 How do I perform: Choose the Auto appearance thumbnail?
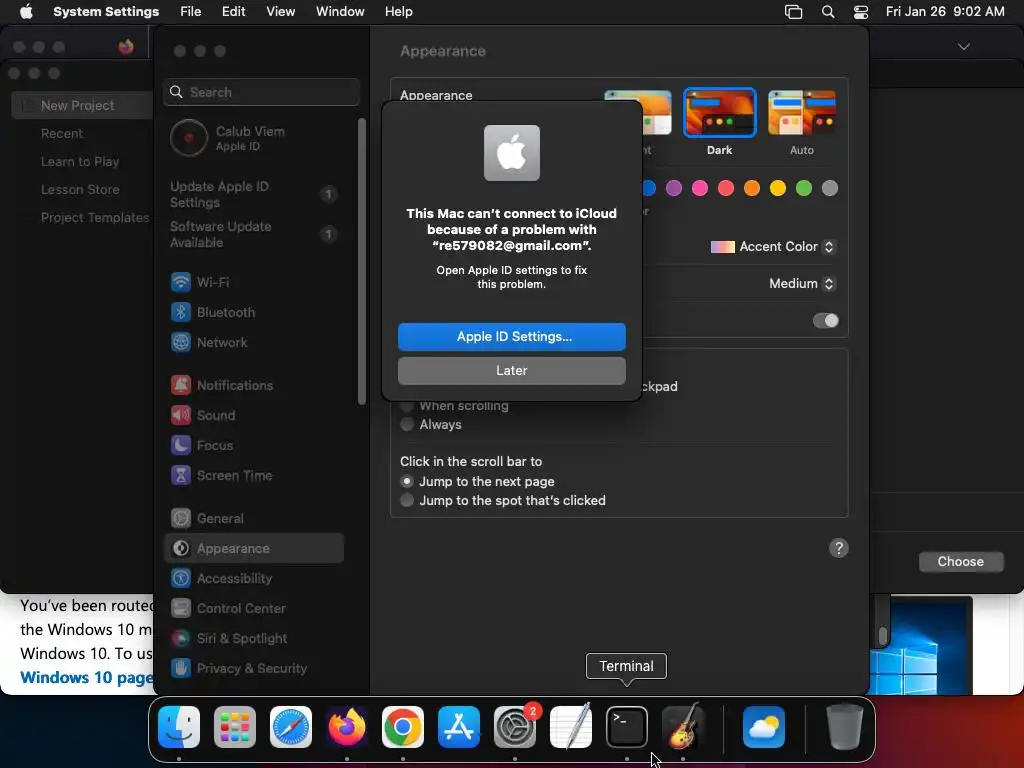point(801,113)
